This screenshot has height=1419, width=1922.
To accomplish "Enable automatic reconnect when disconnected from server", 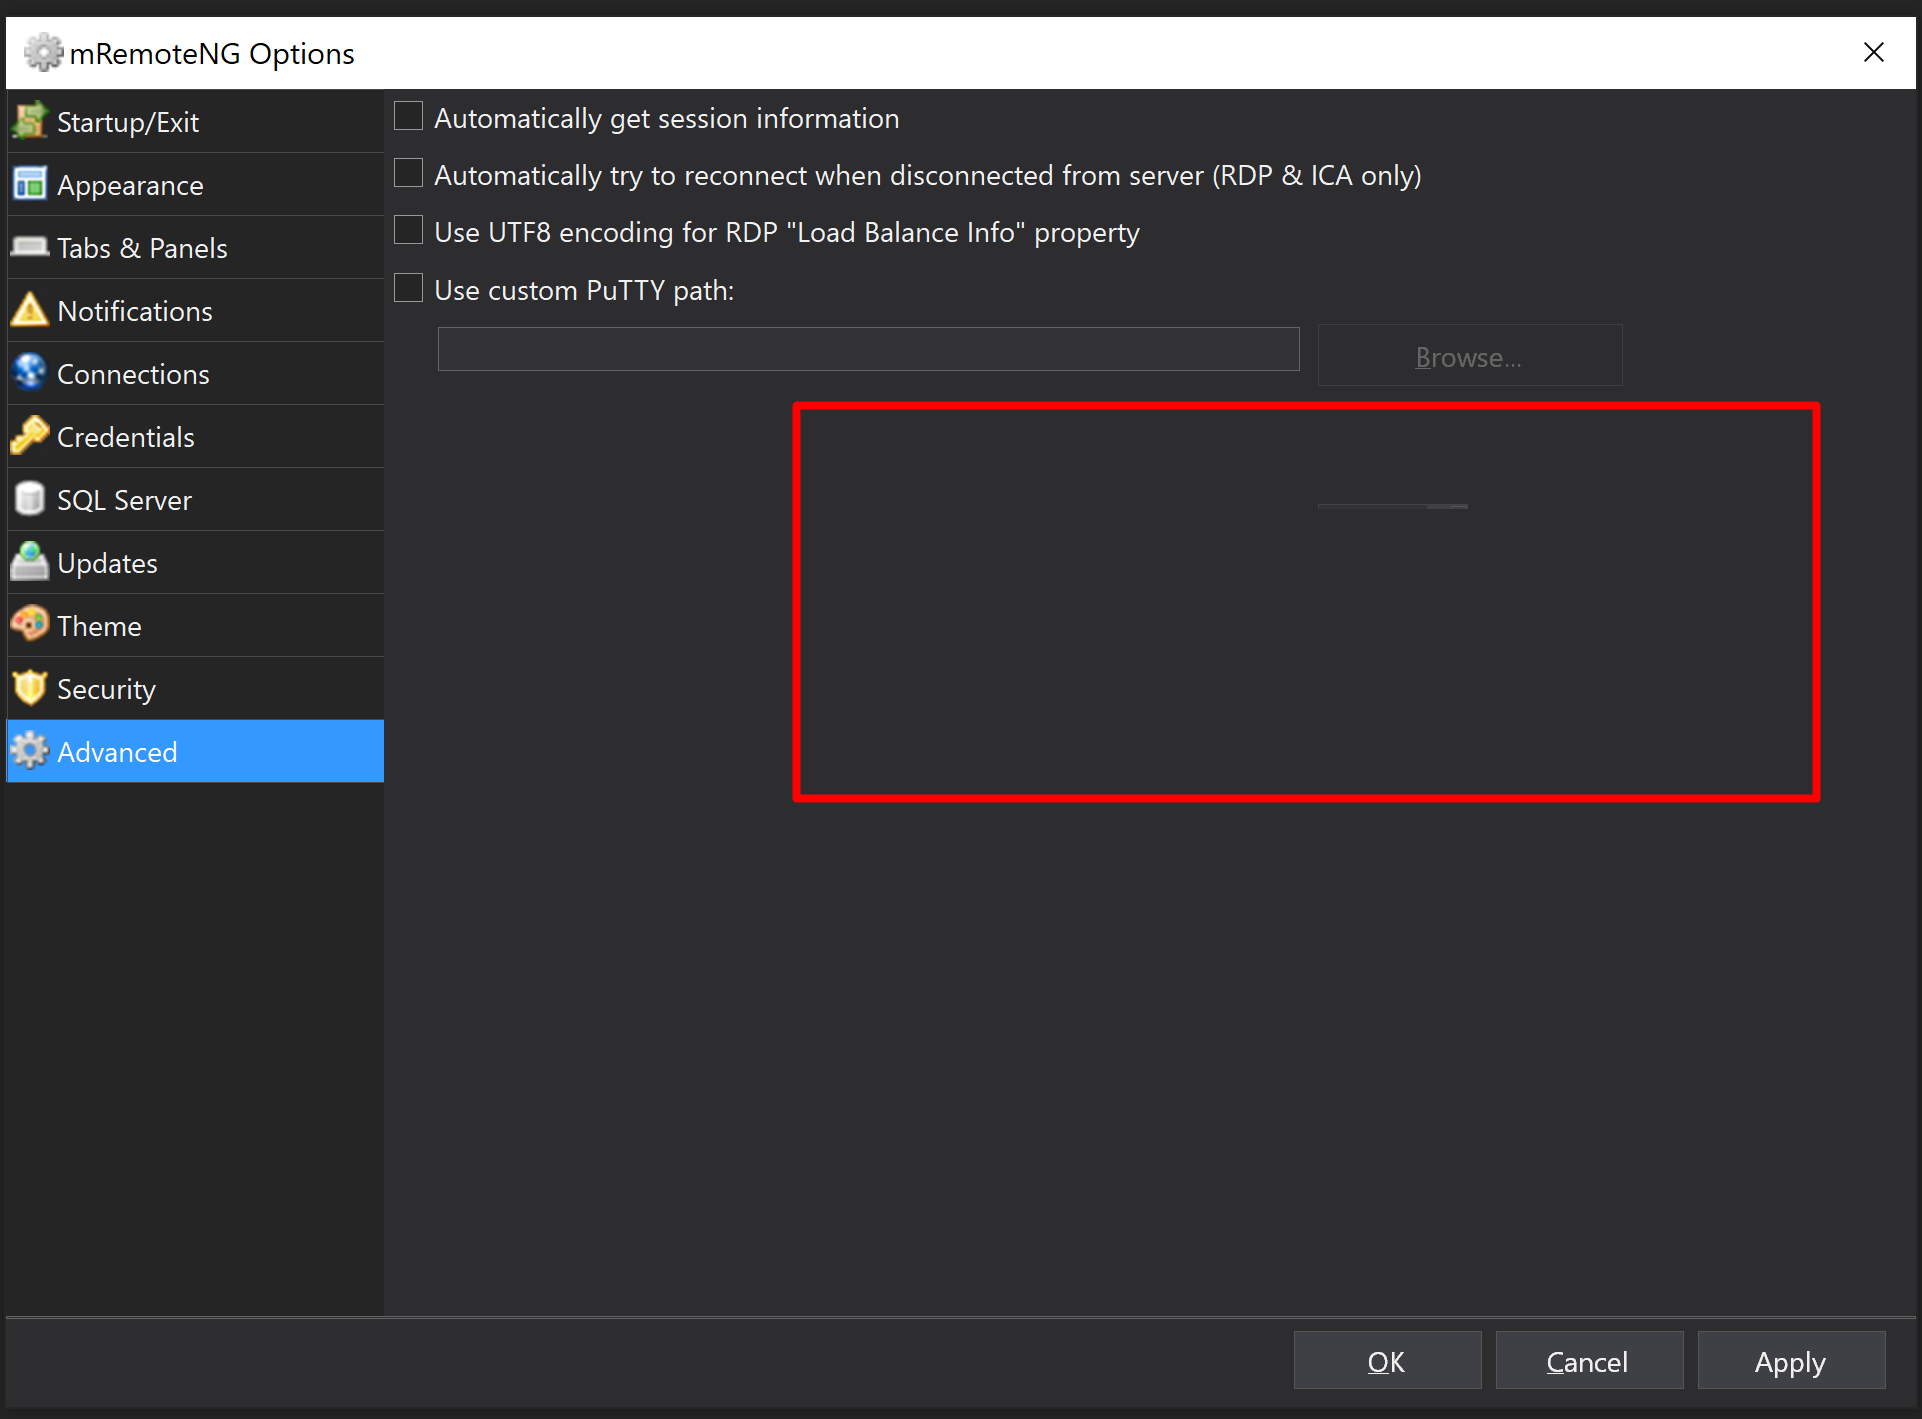I will coord(408,172).
